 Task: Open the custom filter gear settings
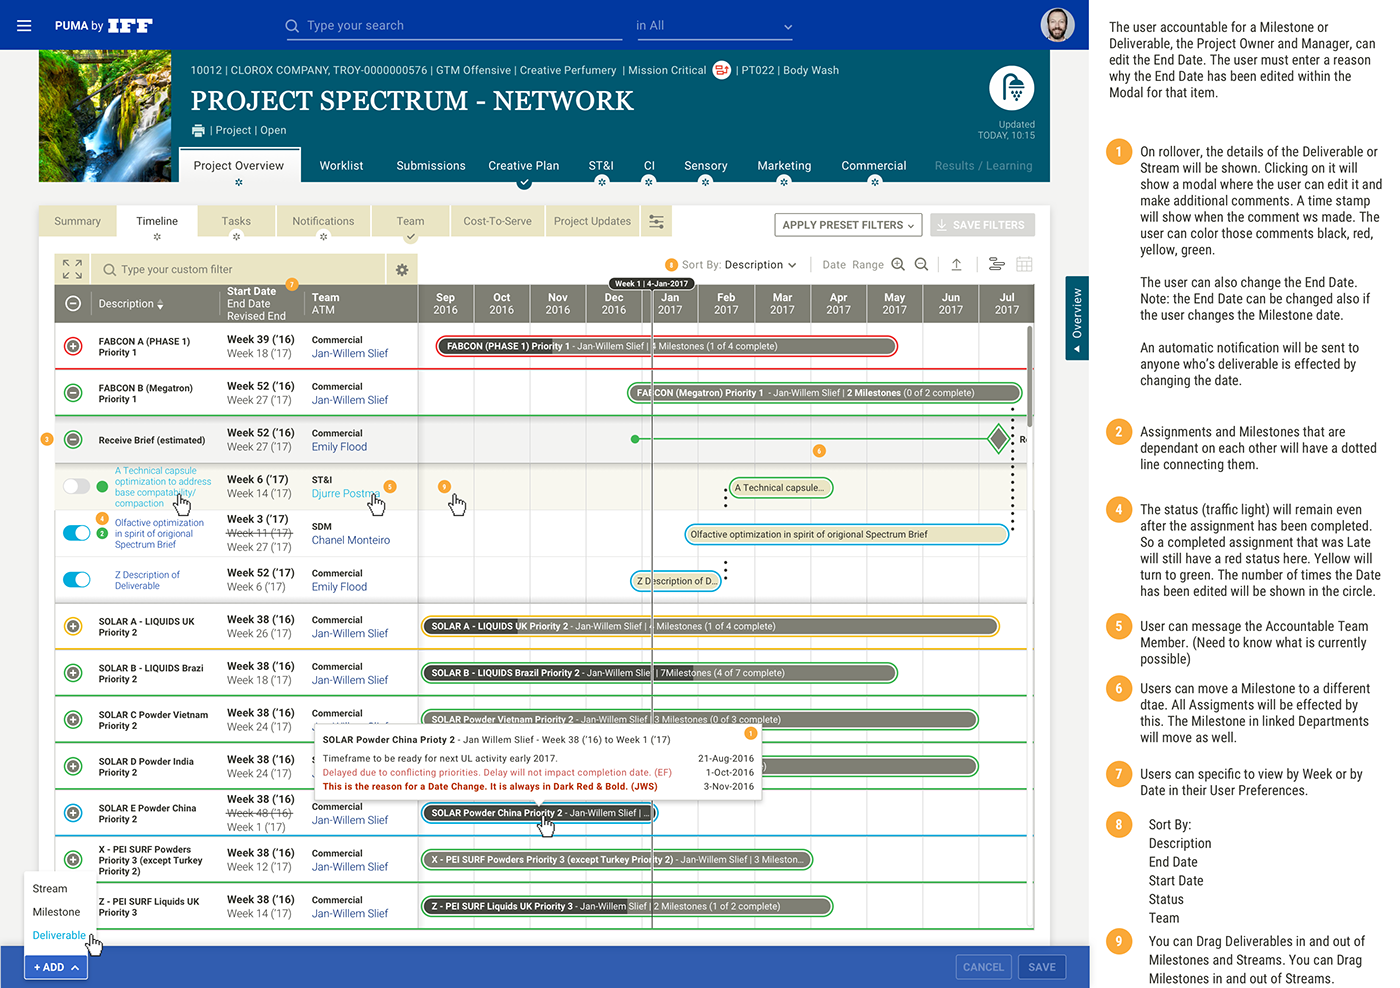pos(402,269)
